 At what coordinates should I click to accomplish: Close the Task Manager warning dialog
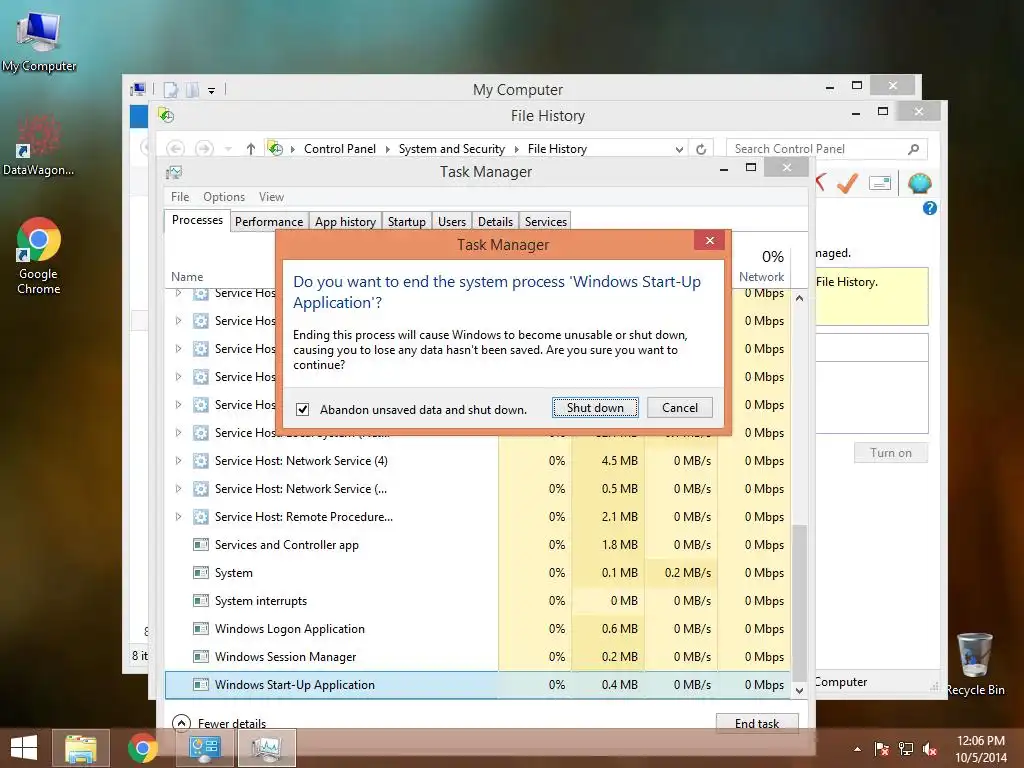[x=710, y=241]
